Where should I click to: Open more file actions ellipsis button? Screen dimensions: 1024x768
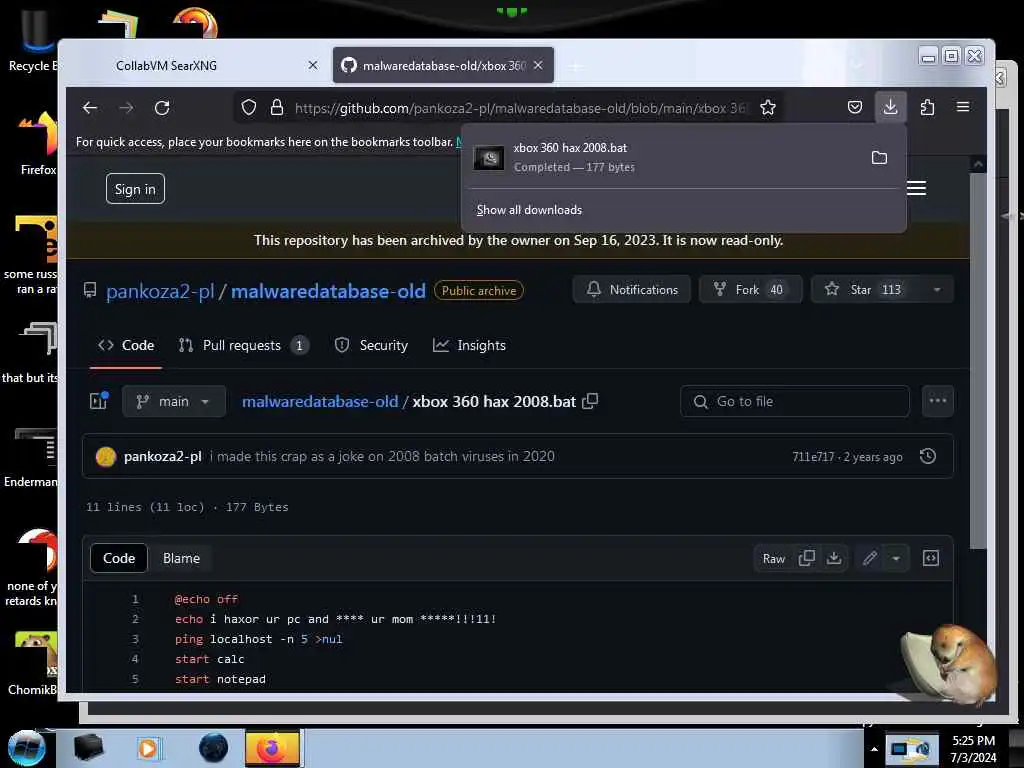tap(938, 401)
